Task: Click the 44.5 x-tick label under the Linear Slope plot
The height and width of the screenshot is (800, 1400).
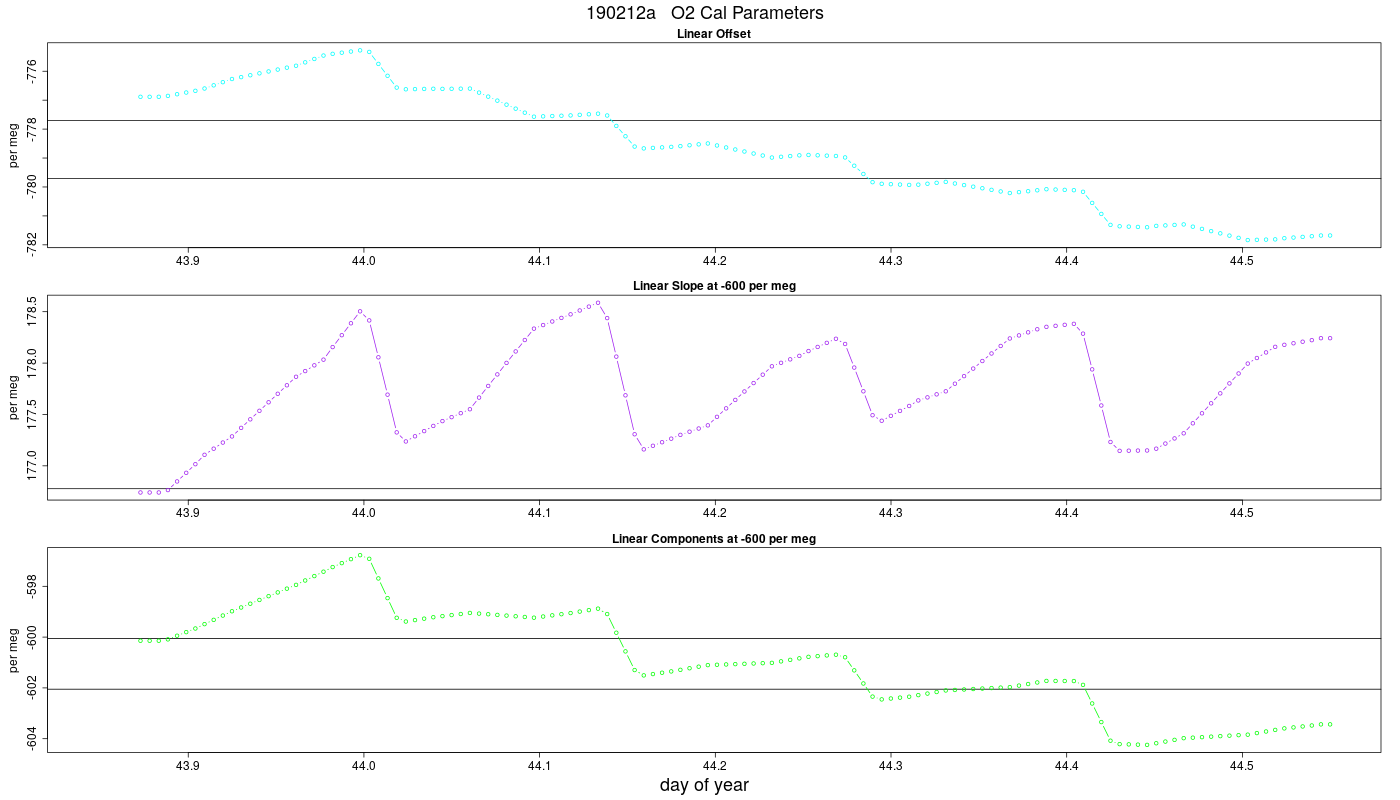Action: 1241,514
